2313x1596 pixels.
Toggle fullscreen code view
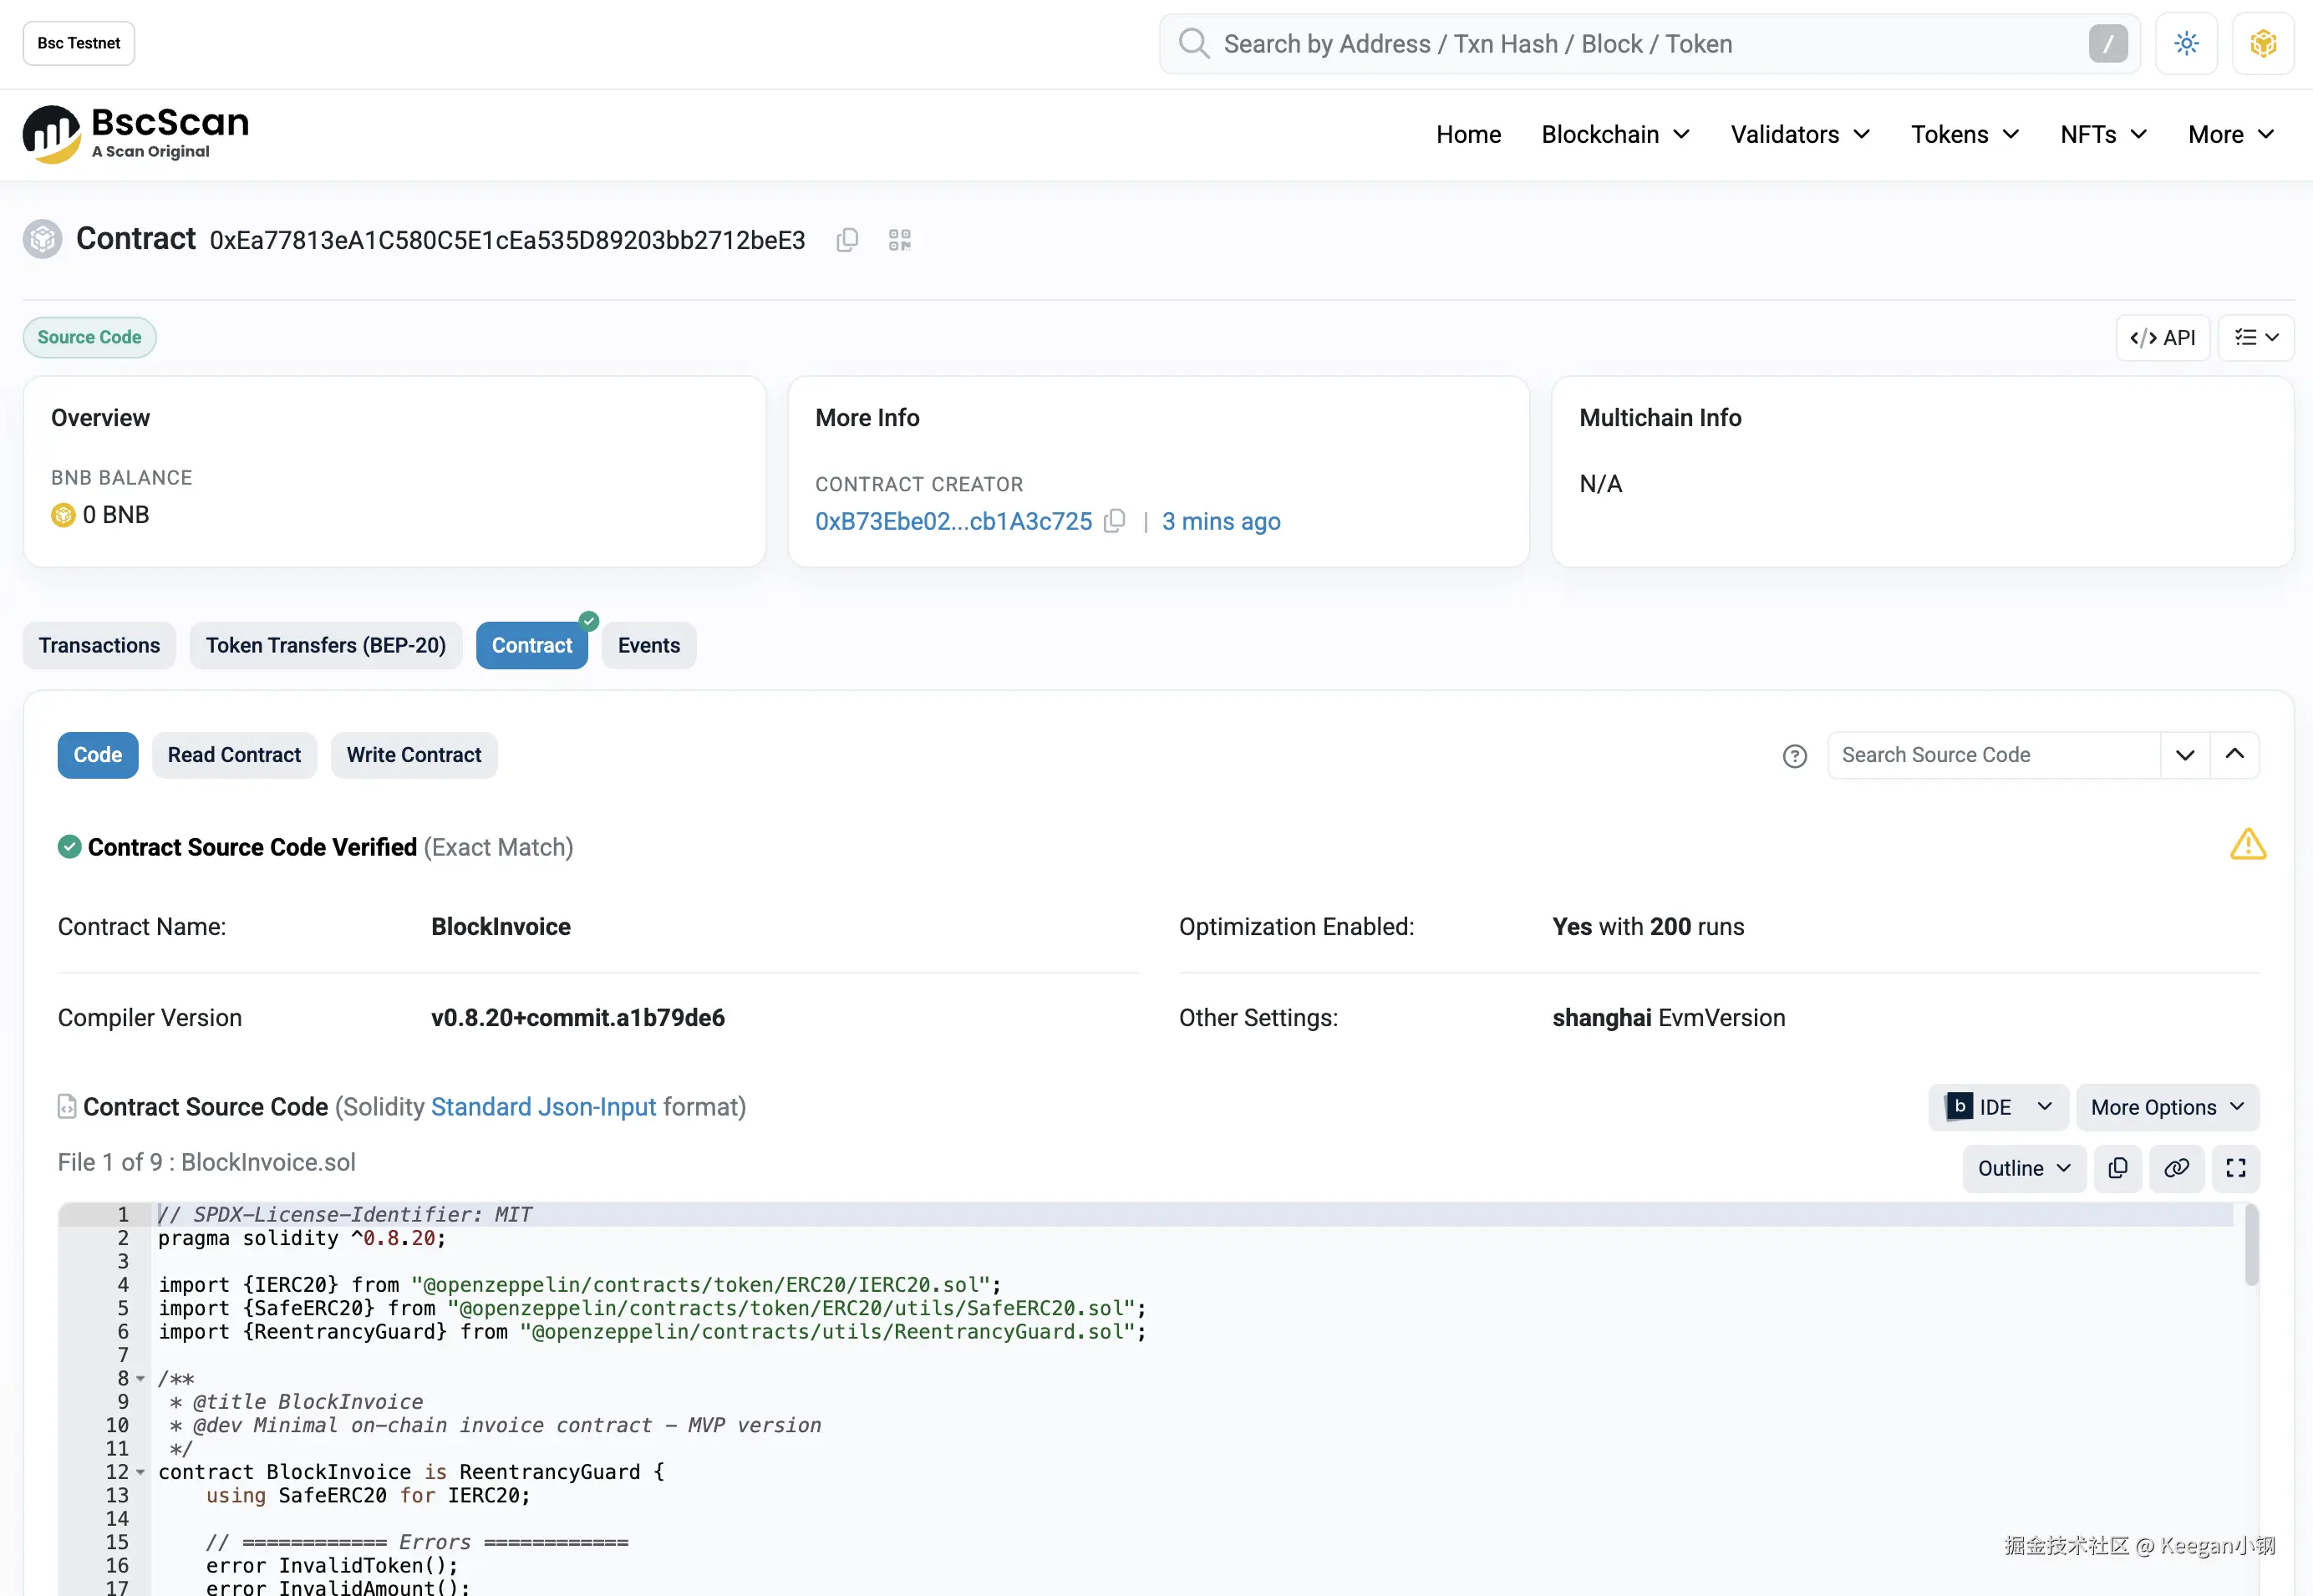[2235, 1168]
